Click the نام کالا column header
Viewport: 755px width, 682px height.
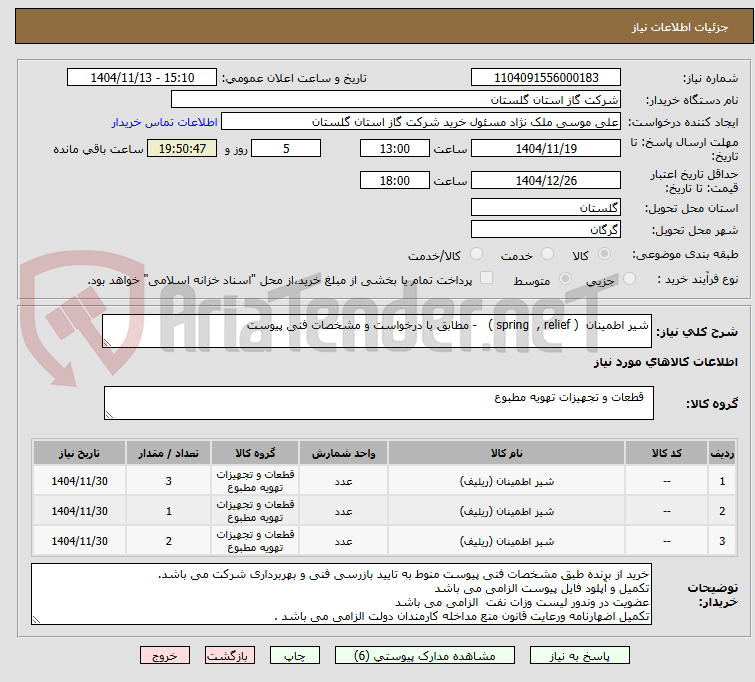point(507,453)
